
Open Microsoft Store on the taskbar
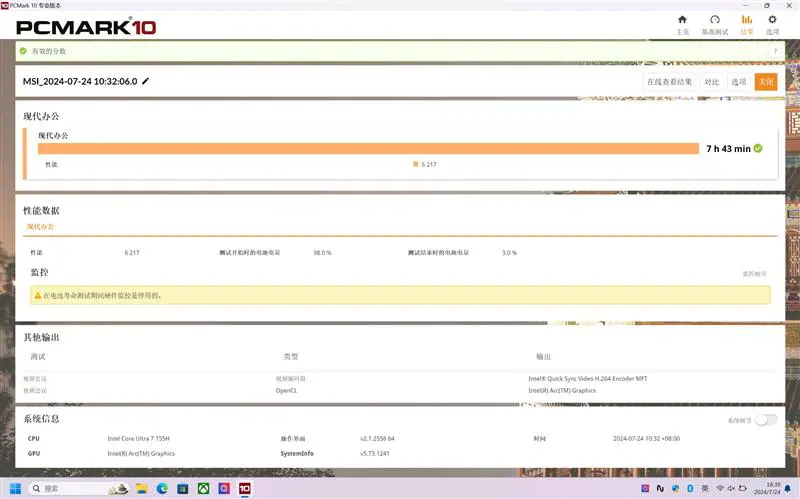pyautogui.click(x=183, y=488)
